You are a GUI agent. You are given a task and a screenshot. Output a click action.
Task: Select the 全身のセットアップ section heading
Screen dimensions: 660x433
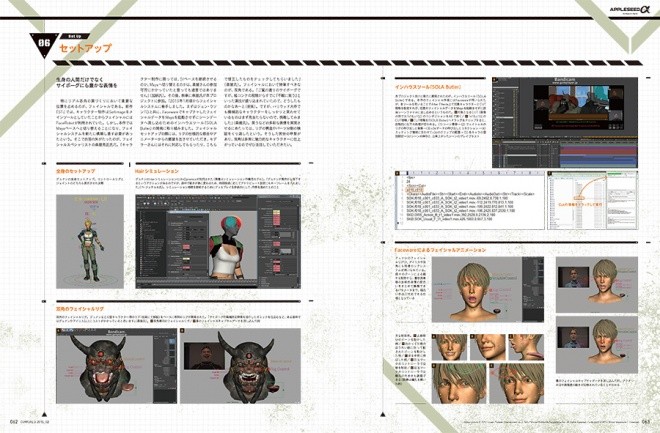tap(76, 171)
